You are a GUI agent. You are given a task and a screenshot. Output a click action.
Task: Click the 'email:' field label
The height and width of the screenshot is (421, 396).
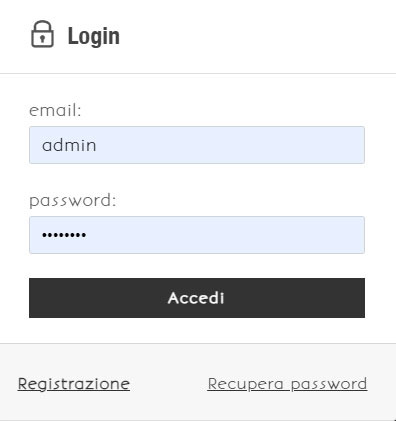55,110
